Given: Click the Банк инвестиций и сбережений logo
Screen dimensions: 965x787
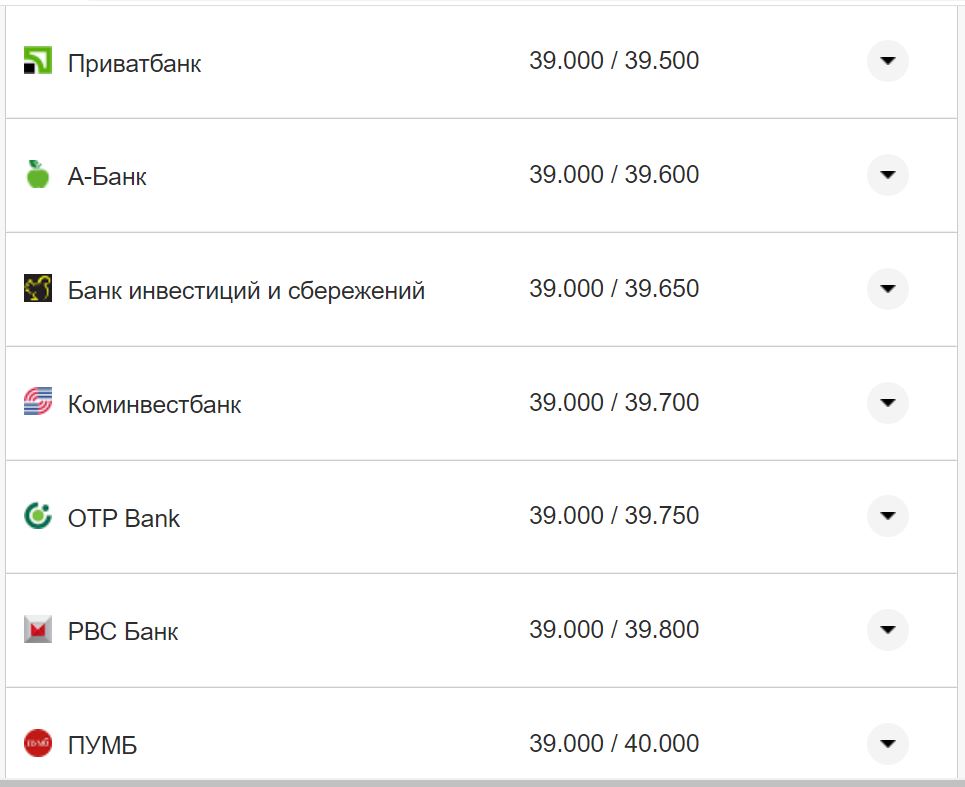Looking at the screenshot, I should (37, 289).
